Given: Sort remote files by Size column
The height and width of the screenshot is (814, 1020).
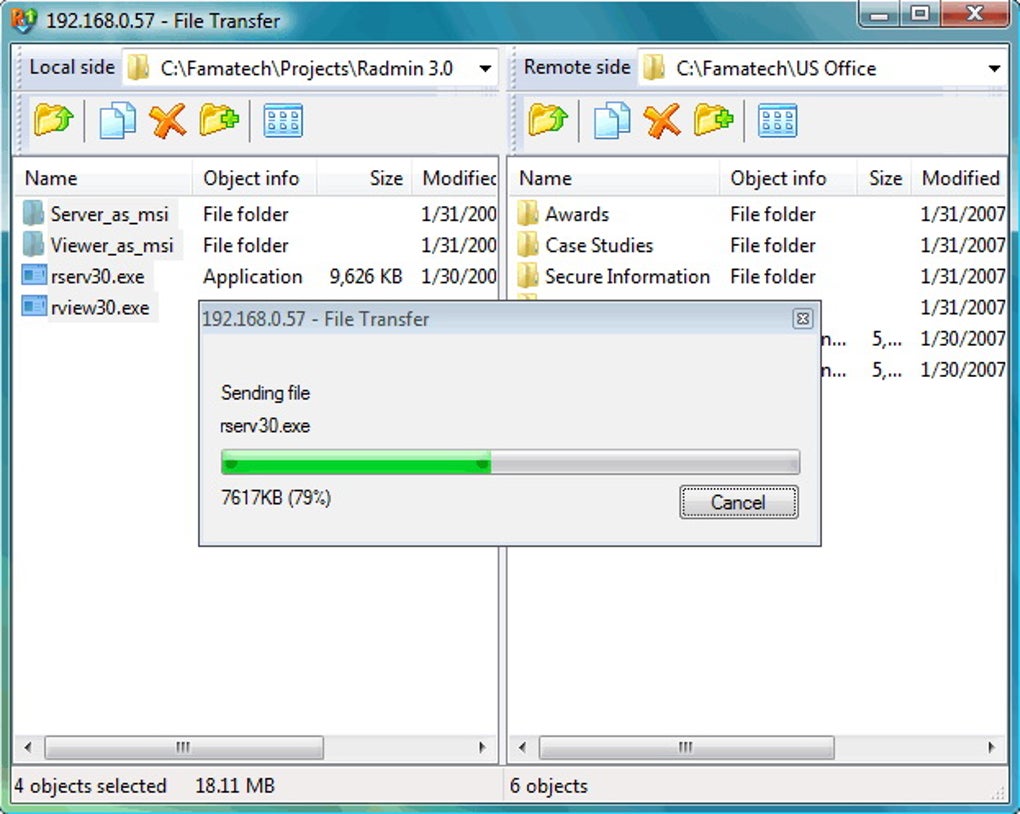Looking at the screenshot, I should pyautogui.click(x=885, y=178).
